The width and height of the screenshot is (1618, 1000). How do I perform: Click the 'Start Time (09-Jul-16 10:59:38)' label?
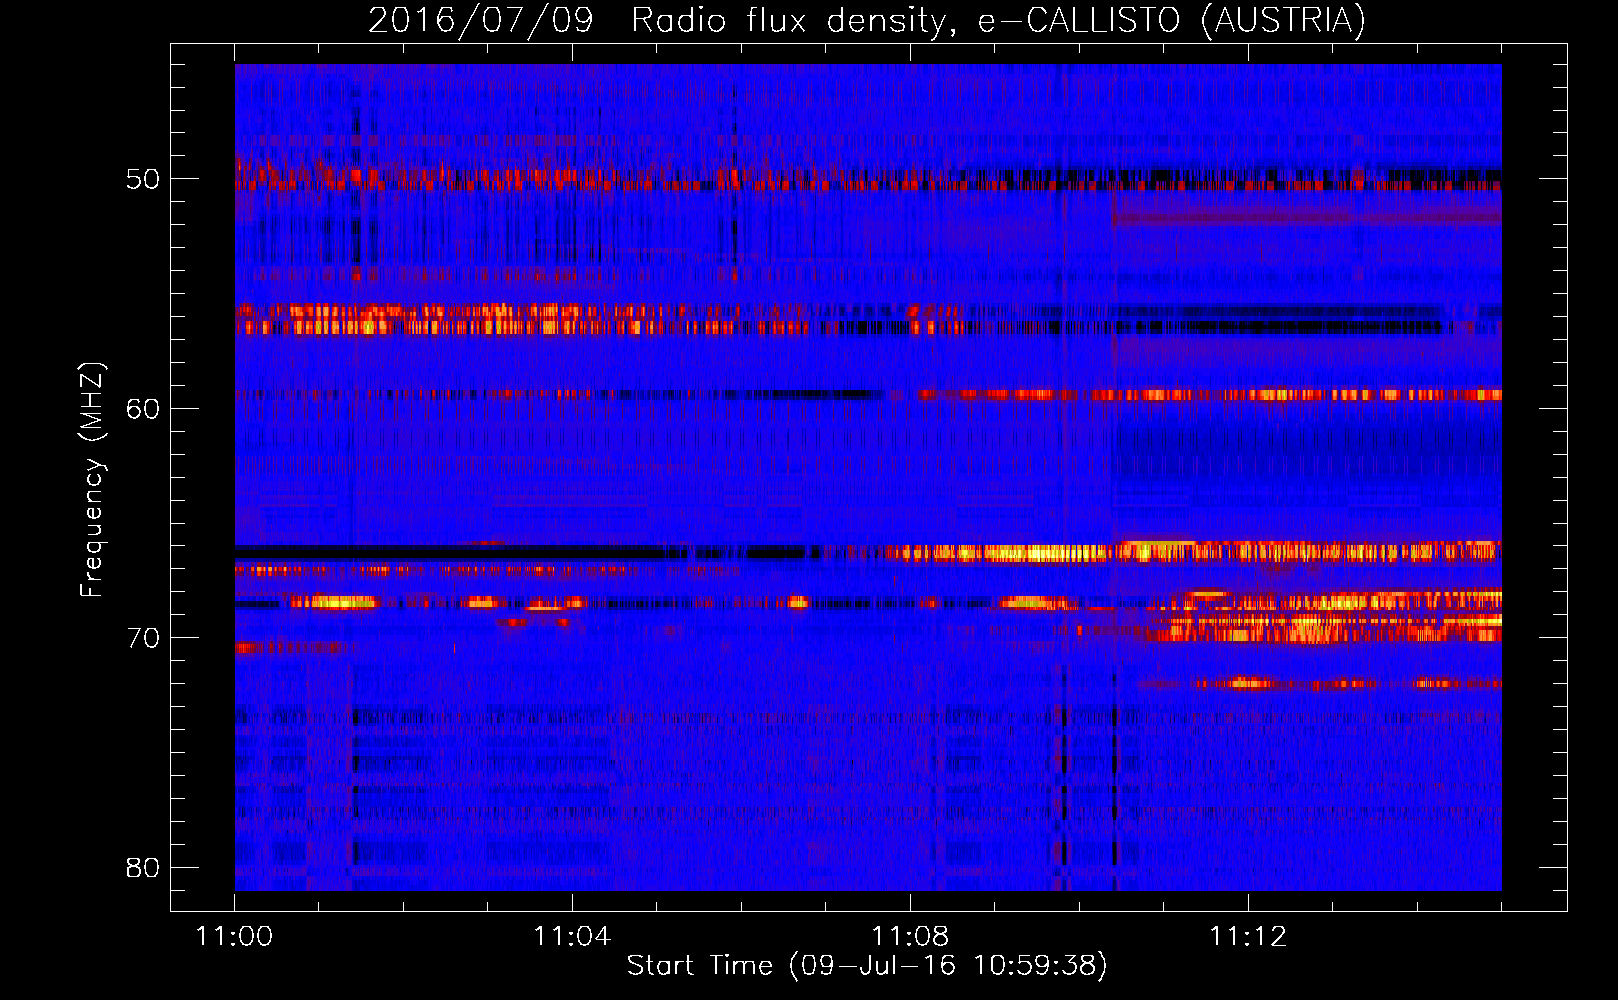tap(867, 966)
